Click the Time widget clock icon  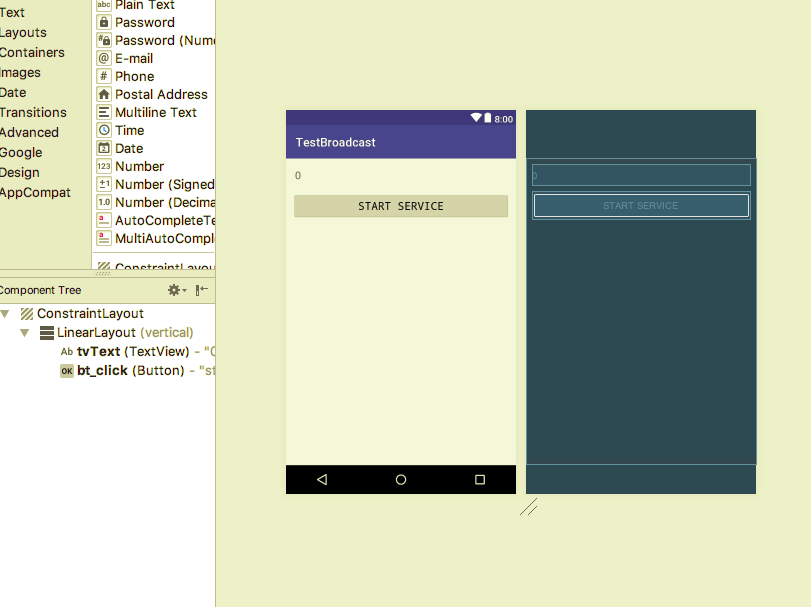[x=103, y=130]
